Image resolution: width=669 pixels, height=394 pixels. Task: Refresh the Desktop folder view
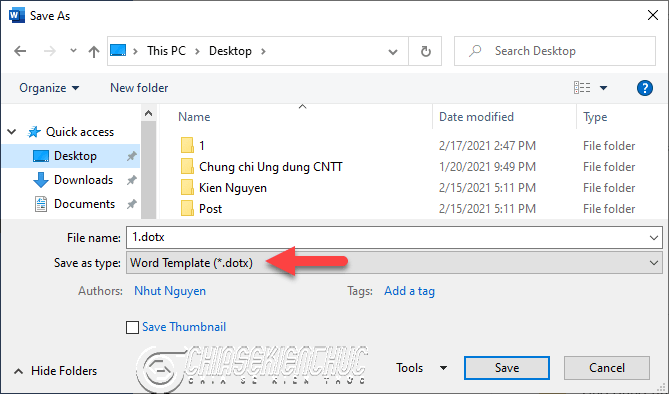point(425,51)
